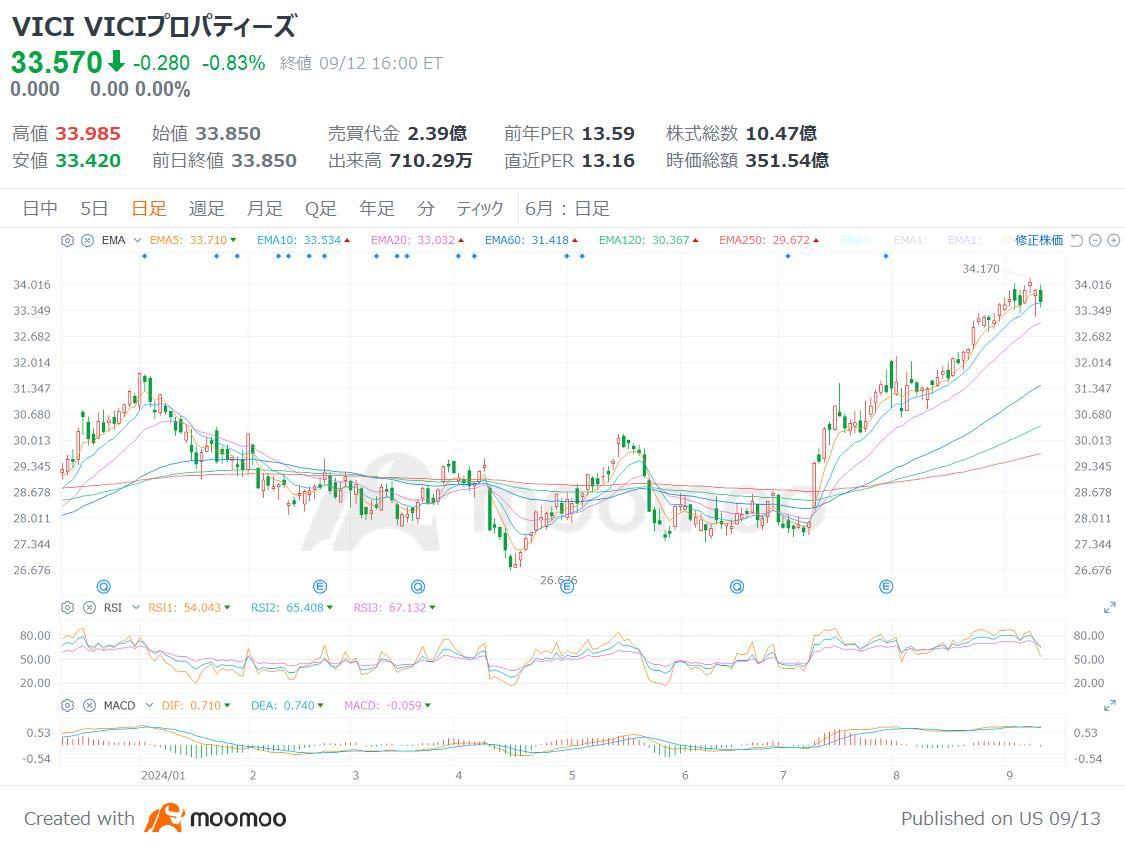
Task: Open the ティック tick tab
Action: (480, 209)
